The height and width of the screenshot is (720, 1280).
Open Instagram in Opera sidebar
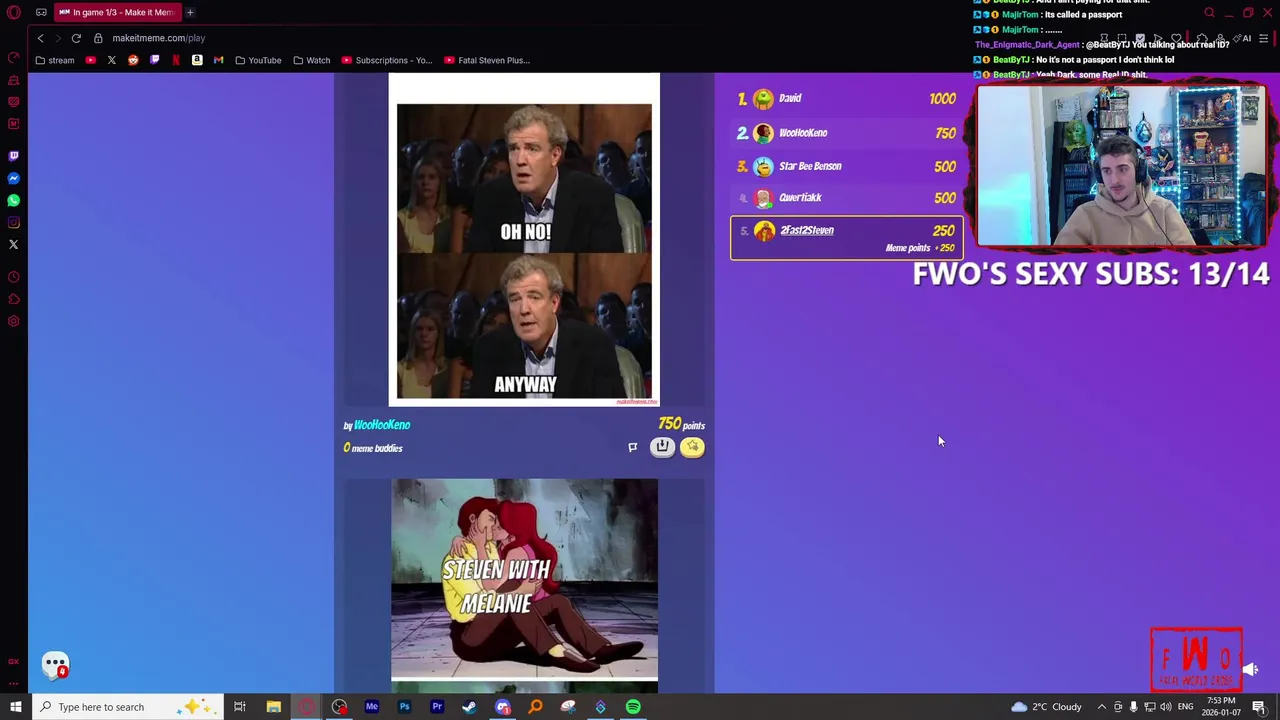tap(14, 222)
